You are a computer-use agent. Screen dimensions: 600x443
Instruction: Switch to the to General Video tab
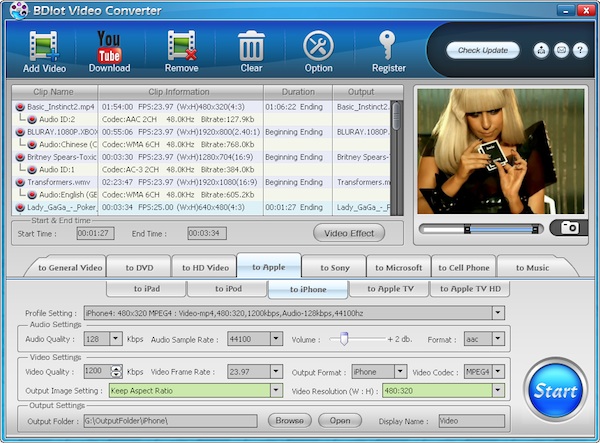(68, 267)
